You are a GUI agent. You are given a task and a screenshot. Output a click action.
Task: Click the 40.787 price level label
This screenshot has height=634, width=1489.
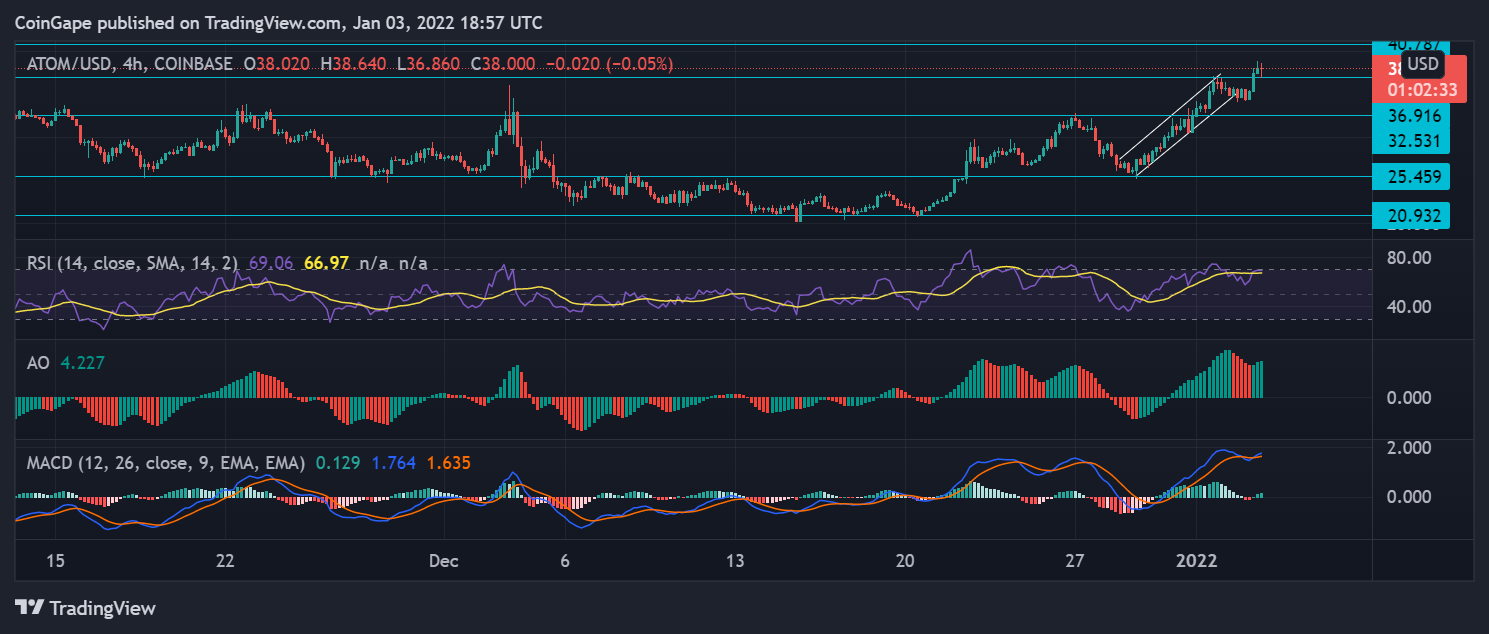[1410, 45]
